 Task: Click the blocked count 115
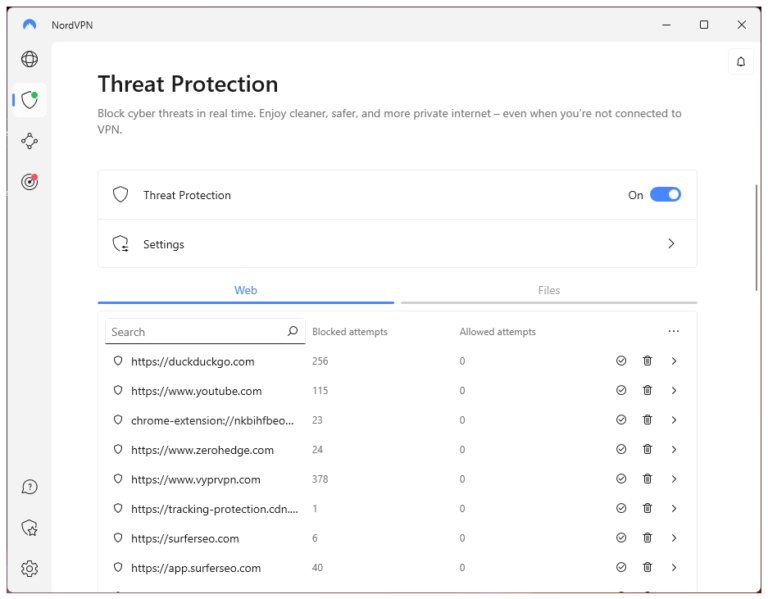point(320,390)
